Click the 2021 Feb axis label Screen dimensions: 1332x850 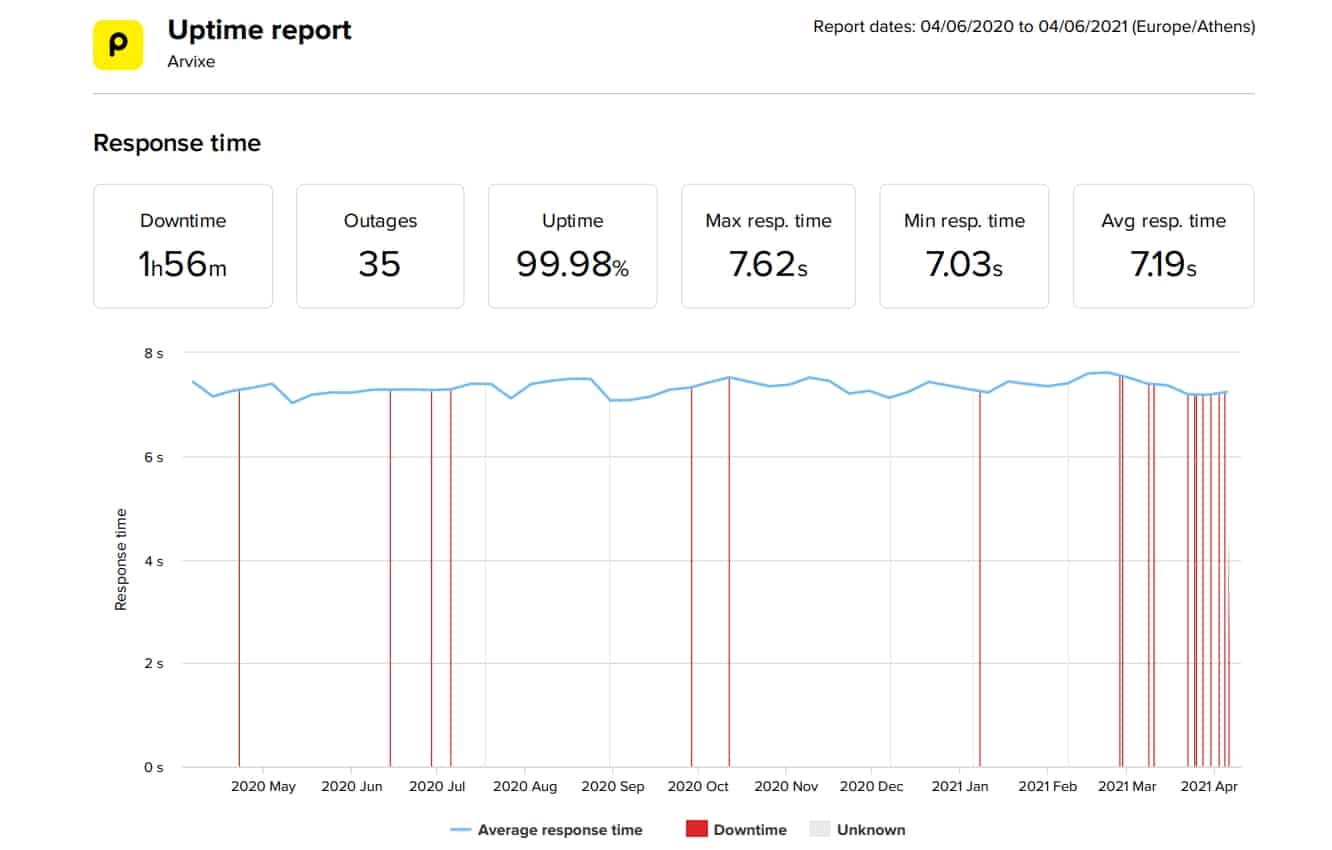pyautogui.click(x=1048, y=787)
